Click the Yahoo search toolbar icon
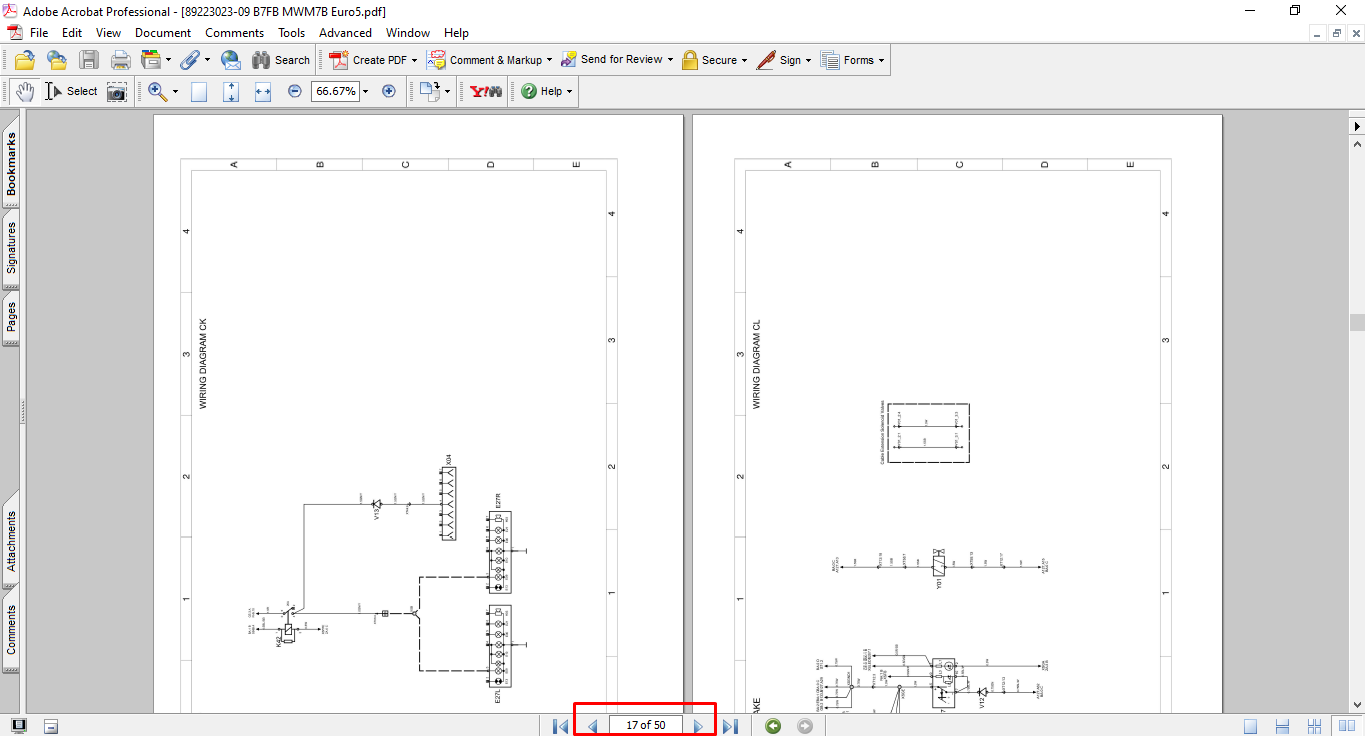Viewport: 1365px width, 736px height. tap(486, 91)
